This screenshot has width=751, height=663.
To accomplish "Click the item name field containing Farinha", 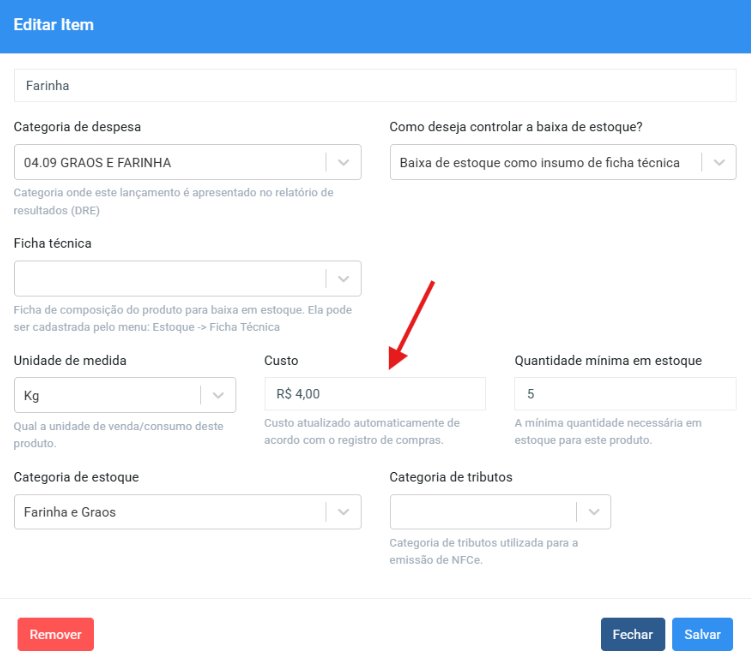I will click(375, 86).
